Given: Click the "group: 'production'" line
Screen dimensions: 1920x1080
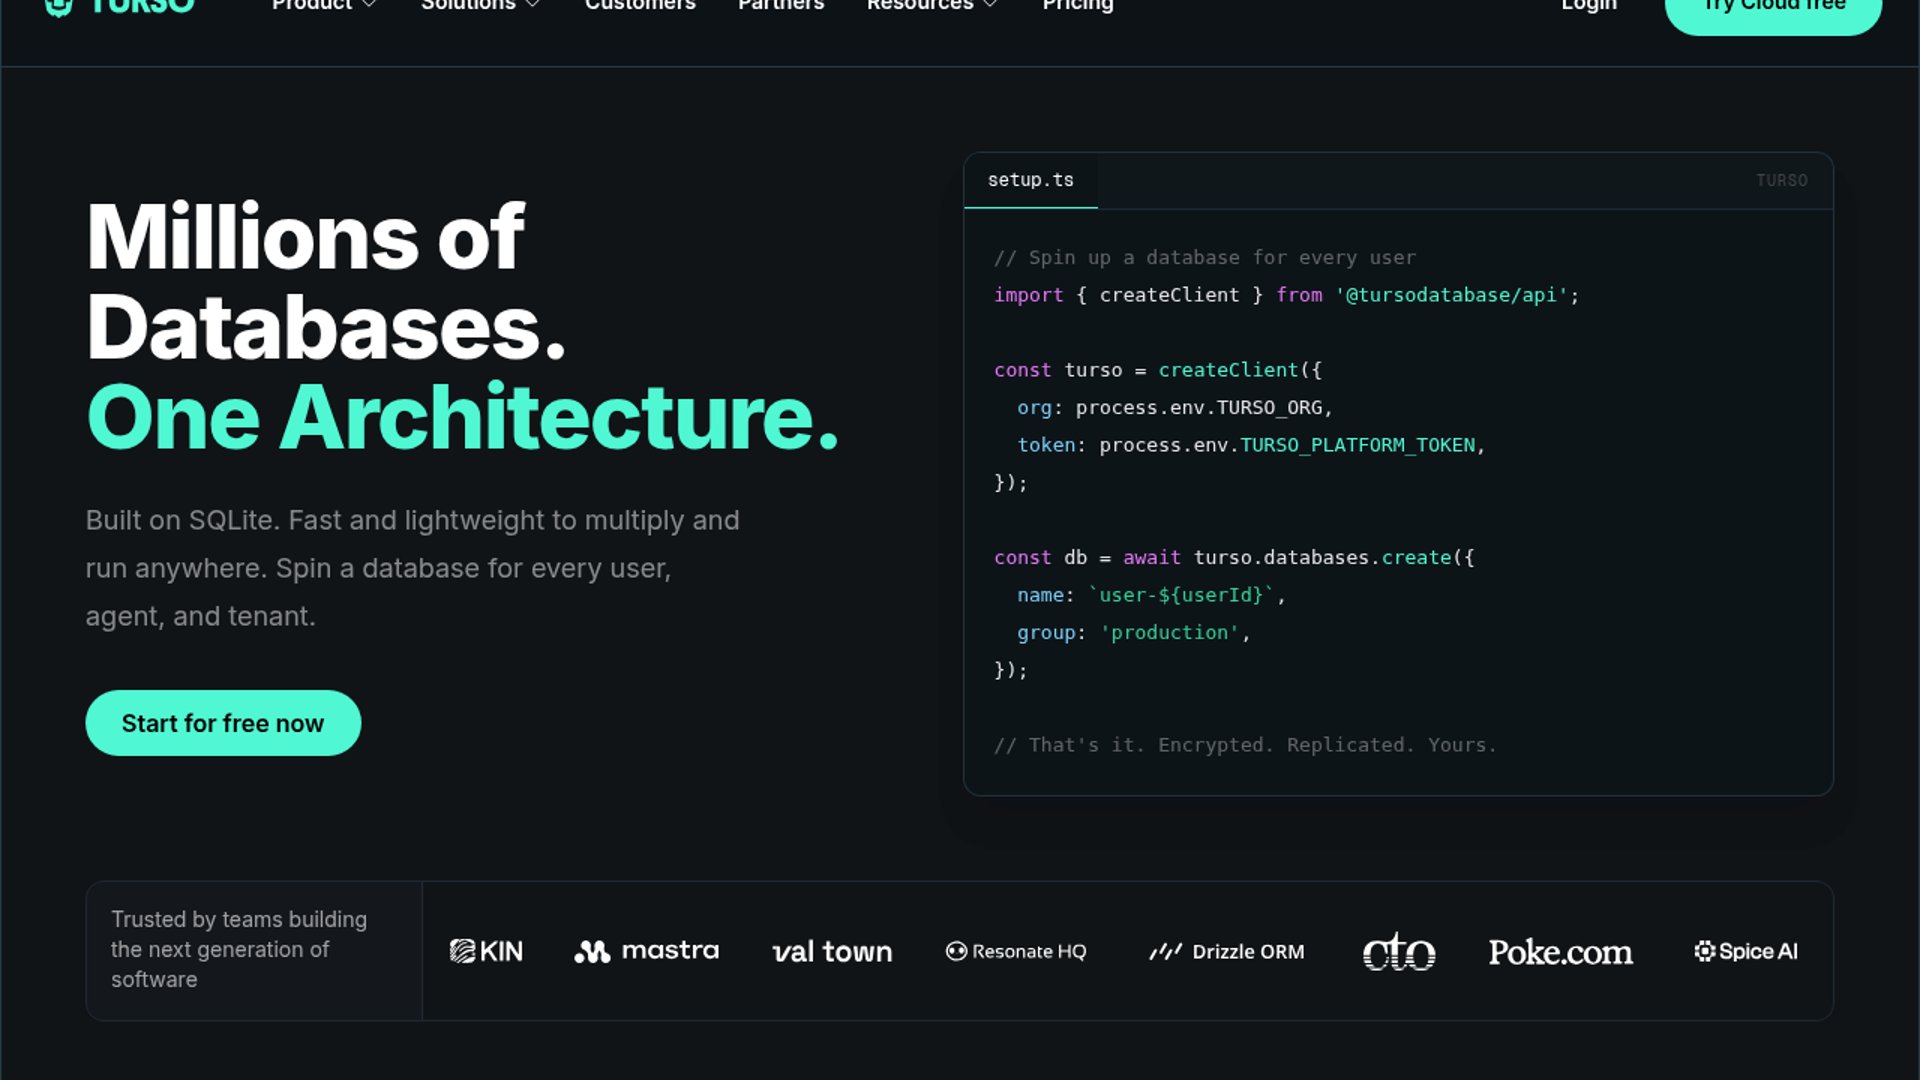Looking at the screenshot, I should coord(1134,633).
